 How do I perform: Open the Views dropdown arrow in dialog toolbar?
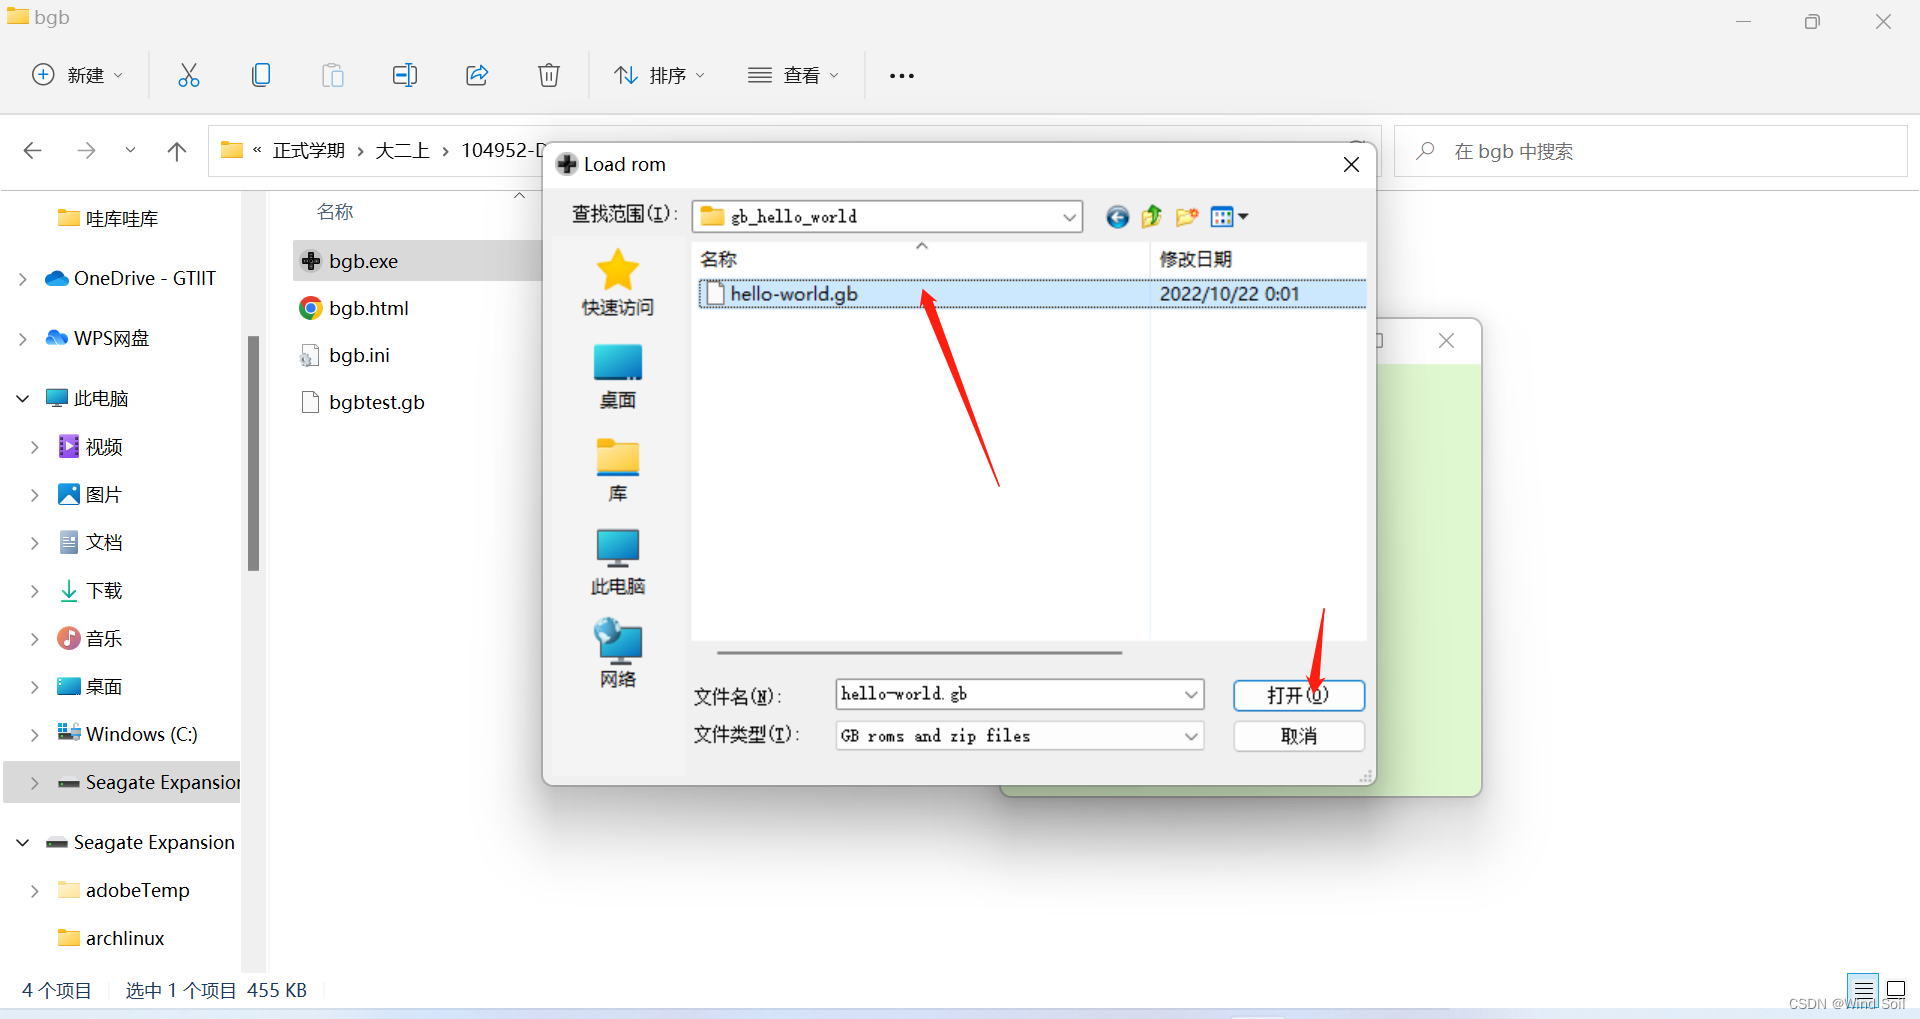[x=1243, y=216]
